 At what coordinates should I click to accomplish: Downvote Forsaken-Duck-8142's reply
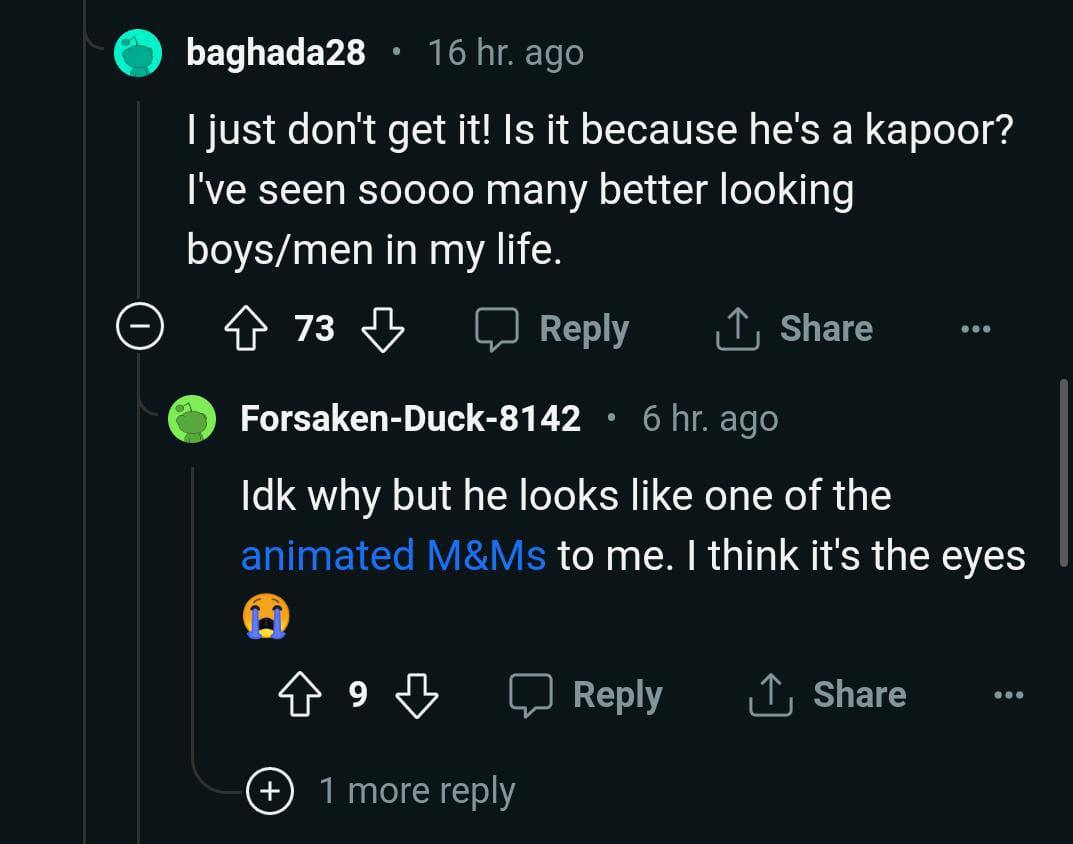[x=417, y=695]
